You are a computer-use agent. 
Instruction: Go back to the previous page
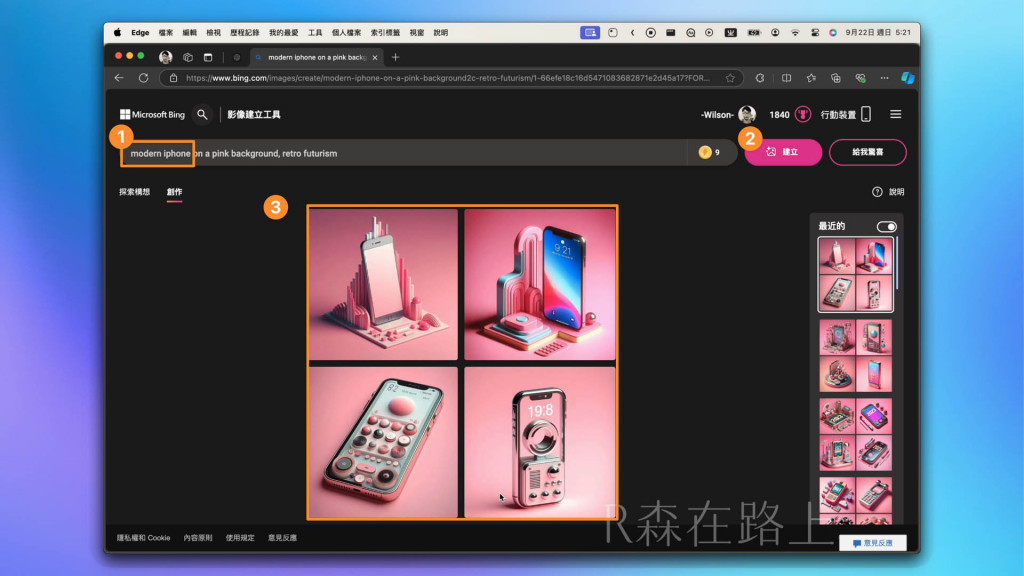(x=119, y=78)
